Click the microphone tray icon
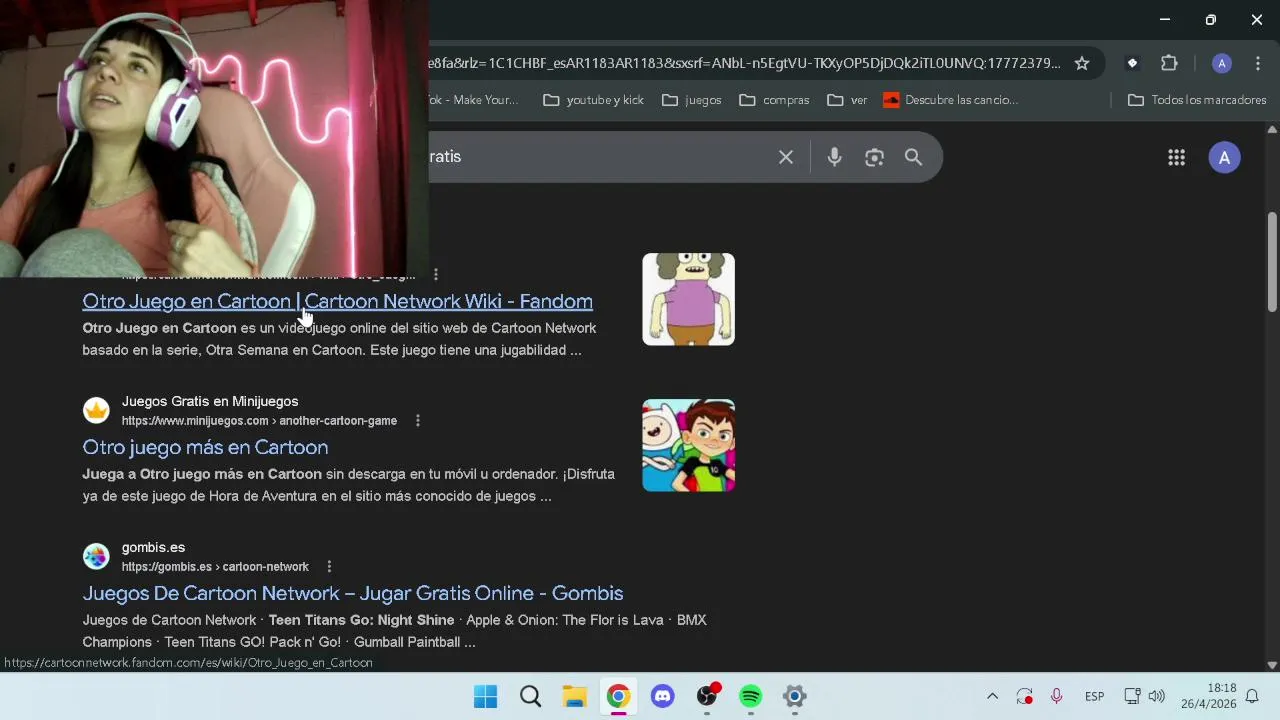1280x720 pixels. click(1056, 696)
